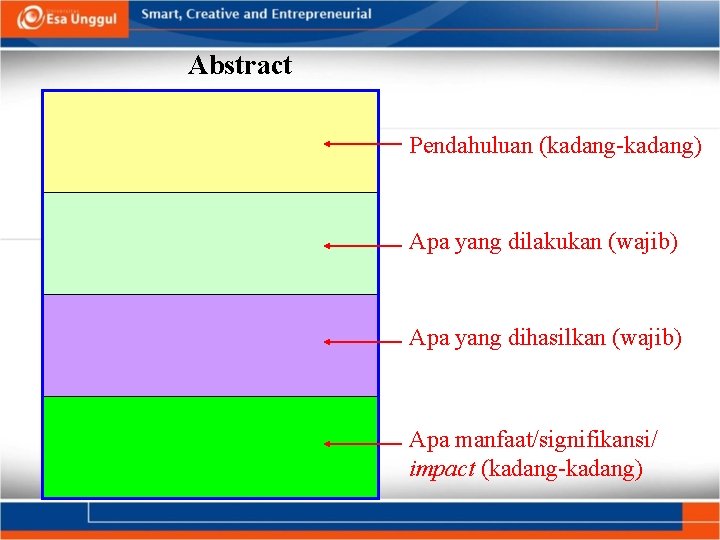The image size is (720, 540).
Task: Click the purple 'dihasilkan' section block
Action: (210, 345)
